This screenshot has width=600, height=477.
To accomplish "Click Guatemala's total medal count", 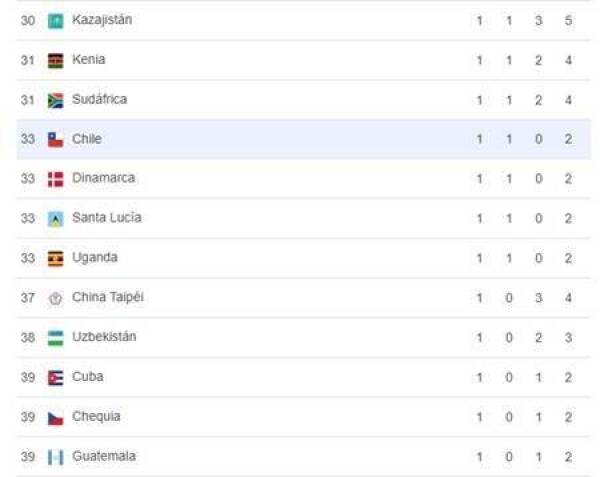I will [x=568, y=456].
